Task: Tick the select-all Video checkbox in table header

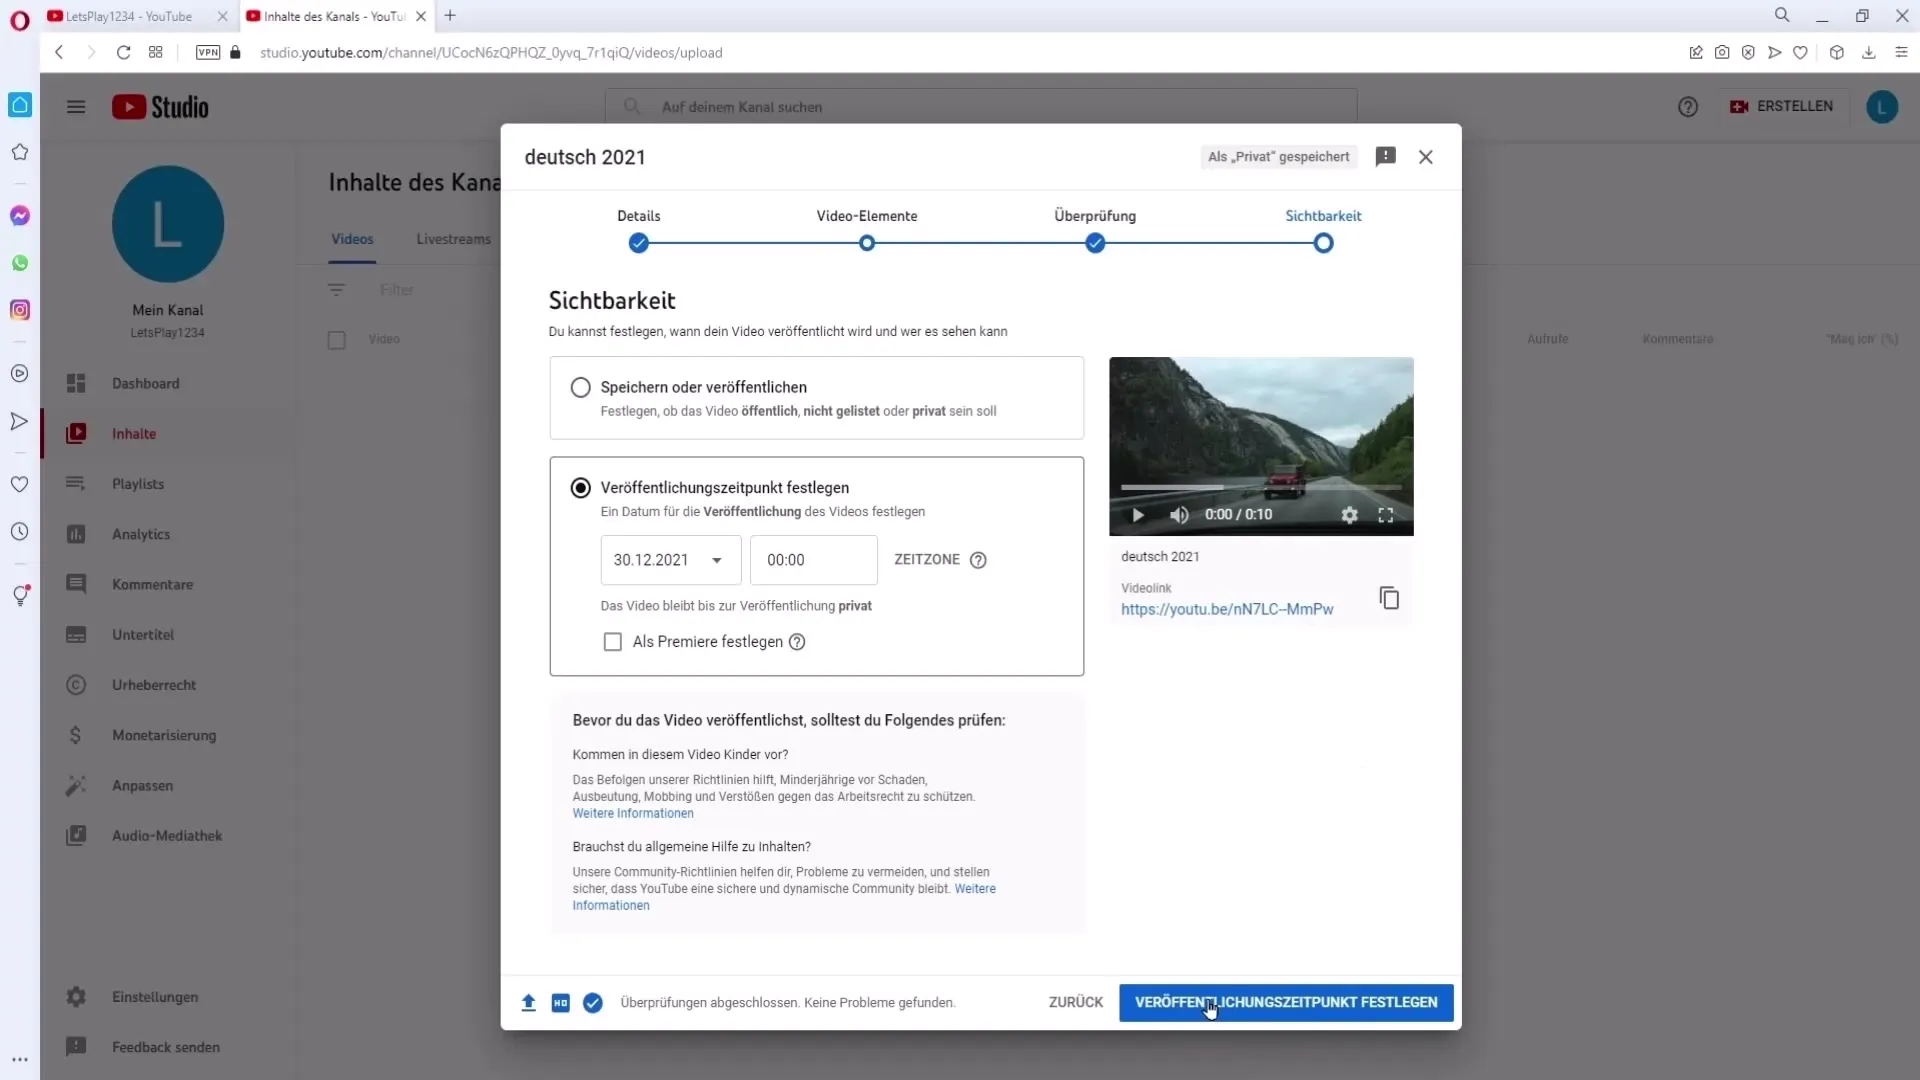Action: 337,340
